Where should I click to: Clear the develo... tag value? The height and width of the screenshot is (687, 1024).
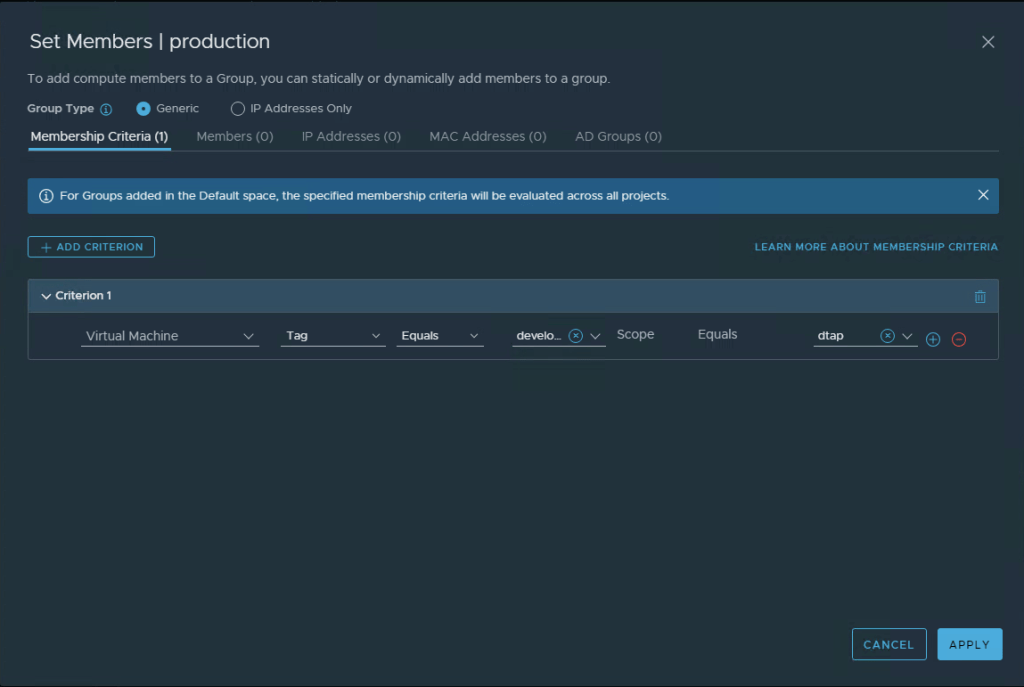click(x=575, y=336)
